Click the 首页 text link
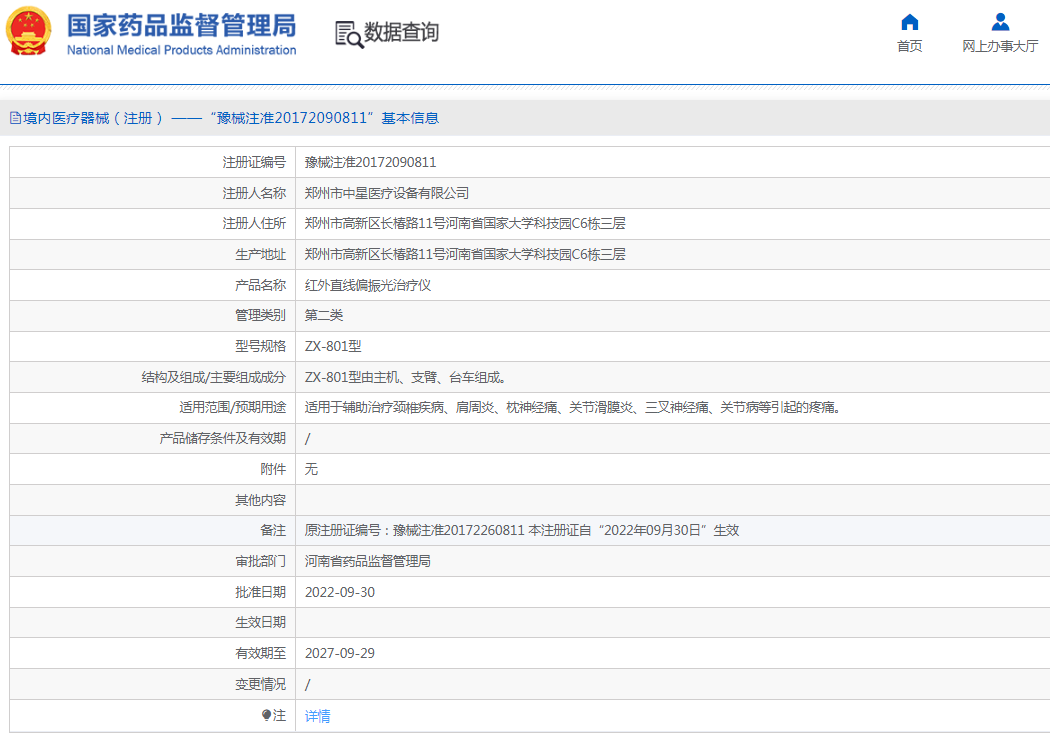1050x737 pixels. click(909, 46)
